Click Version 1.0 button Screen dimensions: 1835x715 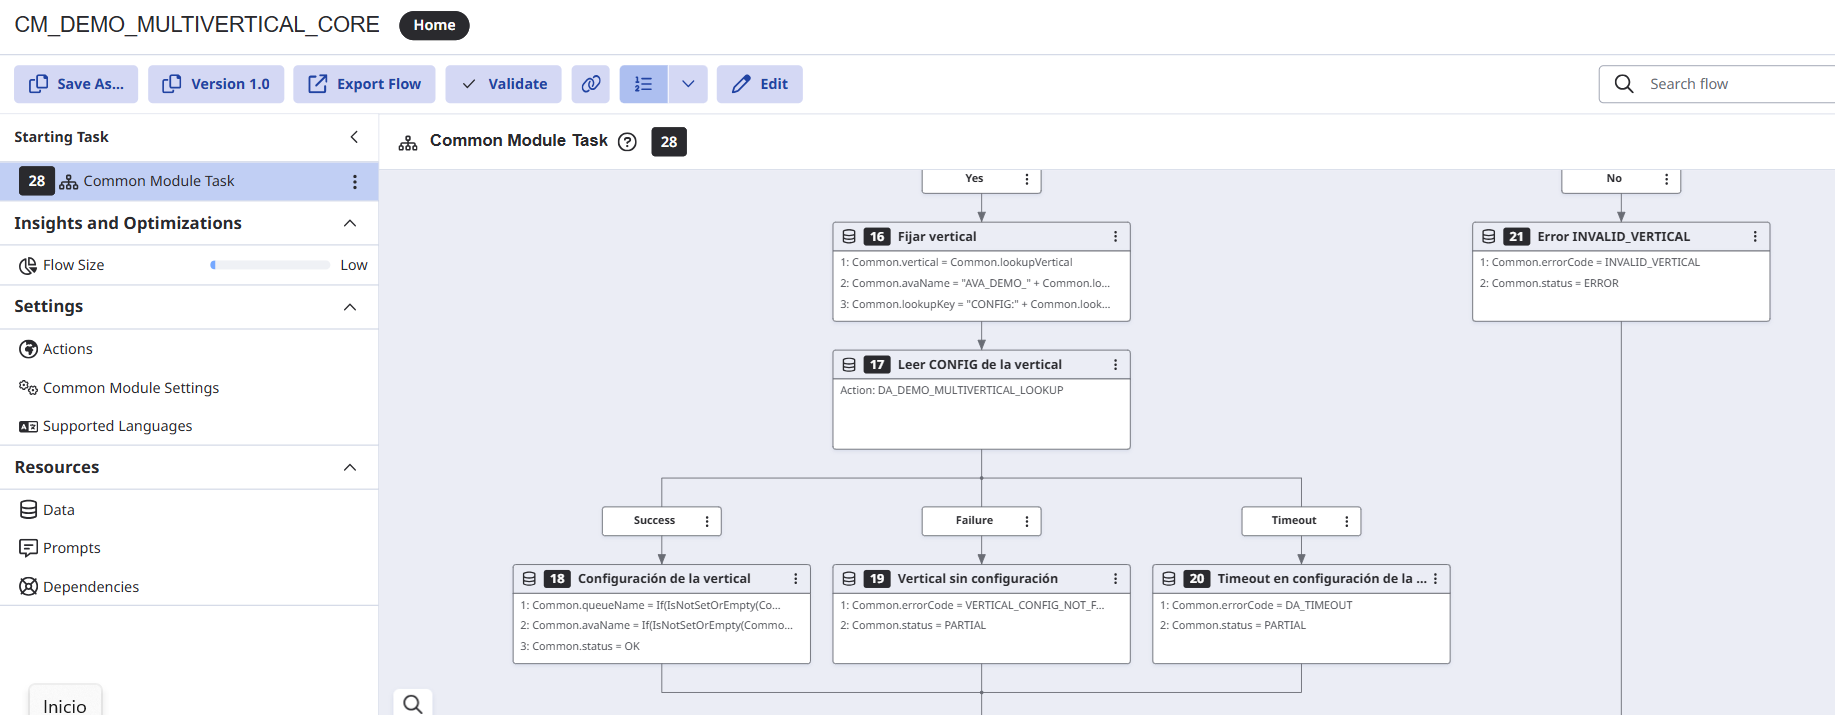click(216, 84)
